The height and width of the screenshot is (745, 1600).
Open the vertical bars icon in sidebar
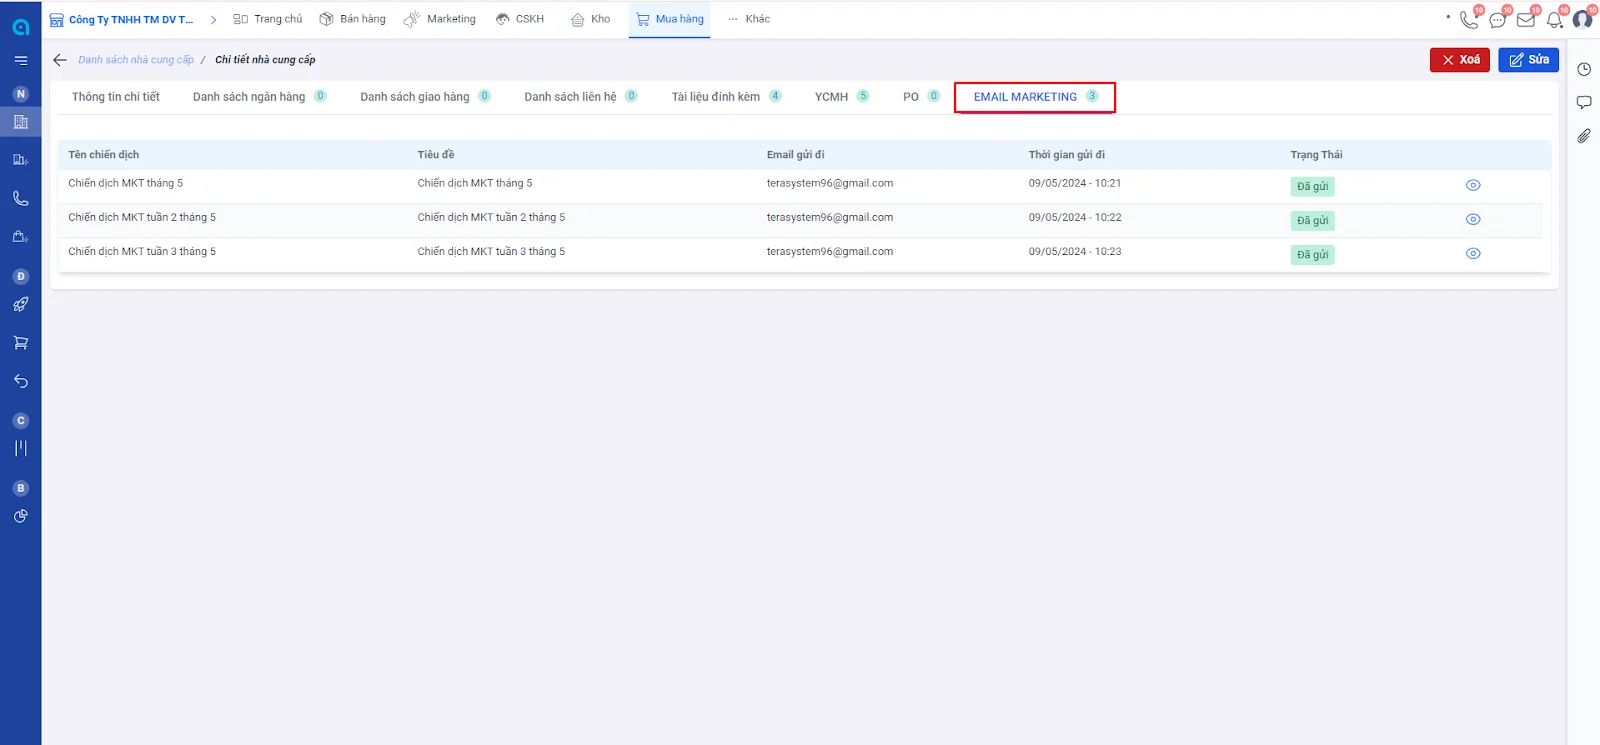coord(20,448)
